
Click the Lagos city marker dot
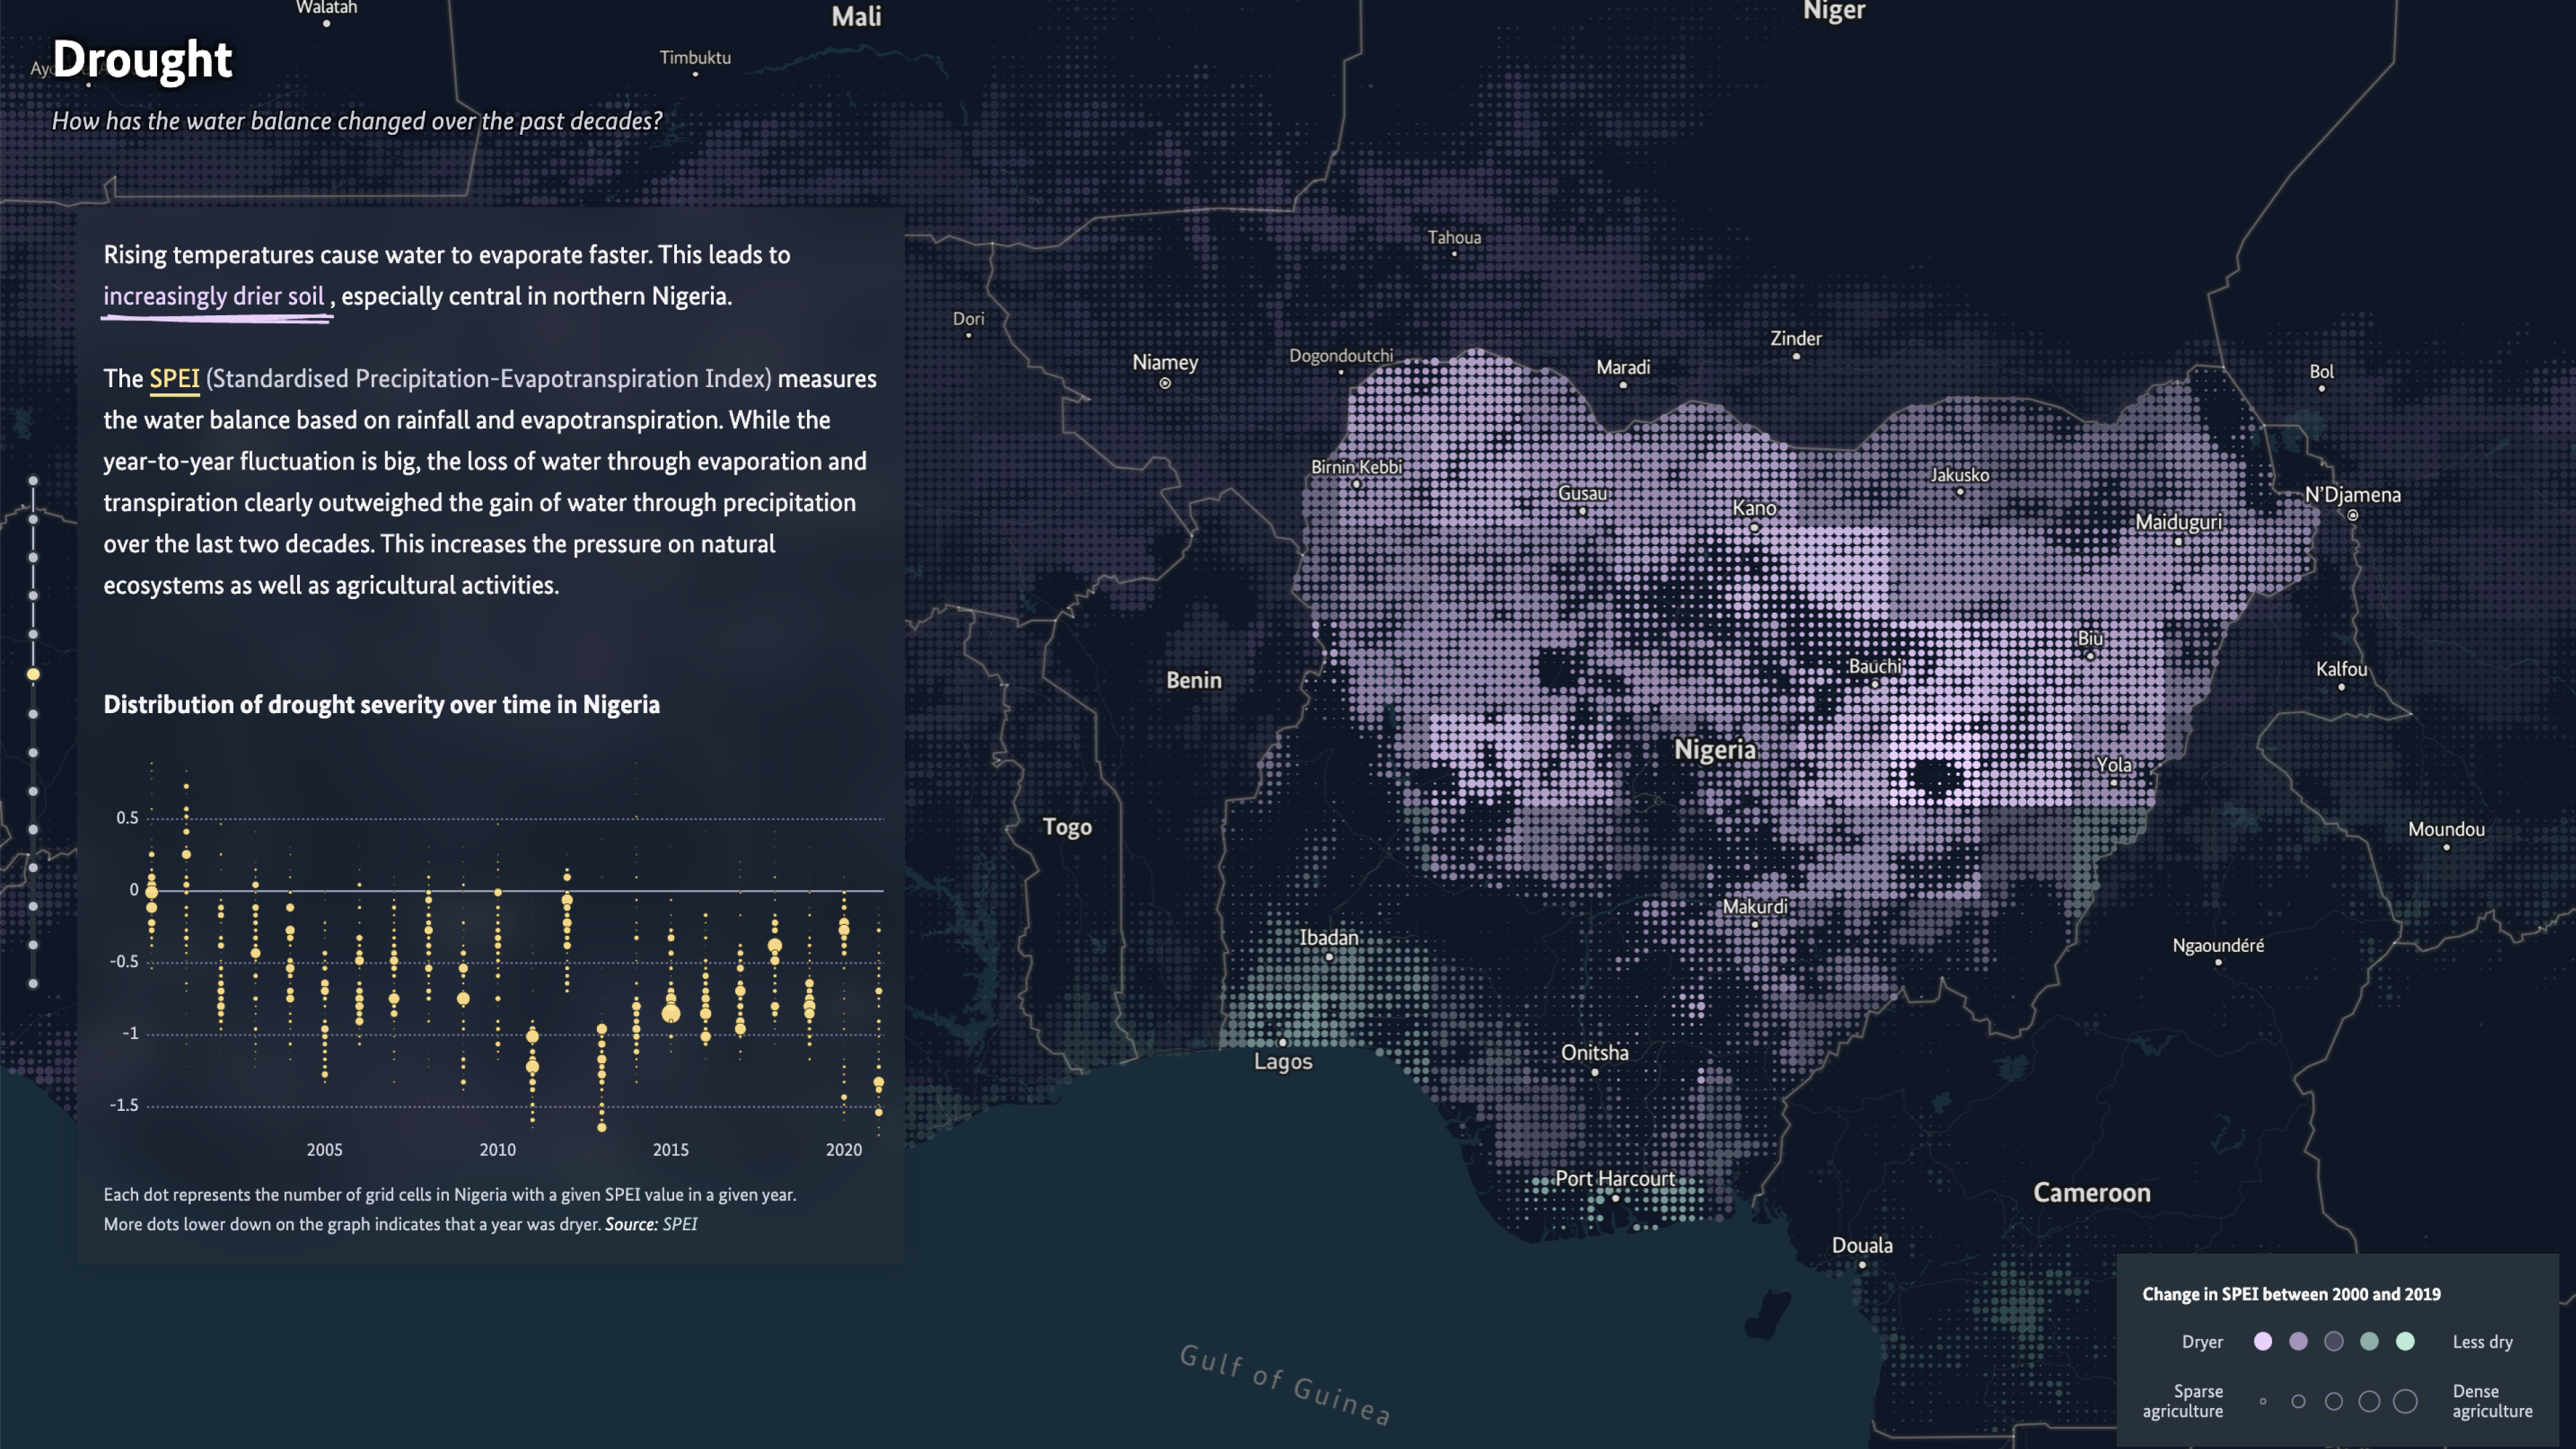pyautogui.click(x=1282, y=1042)
